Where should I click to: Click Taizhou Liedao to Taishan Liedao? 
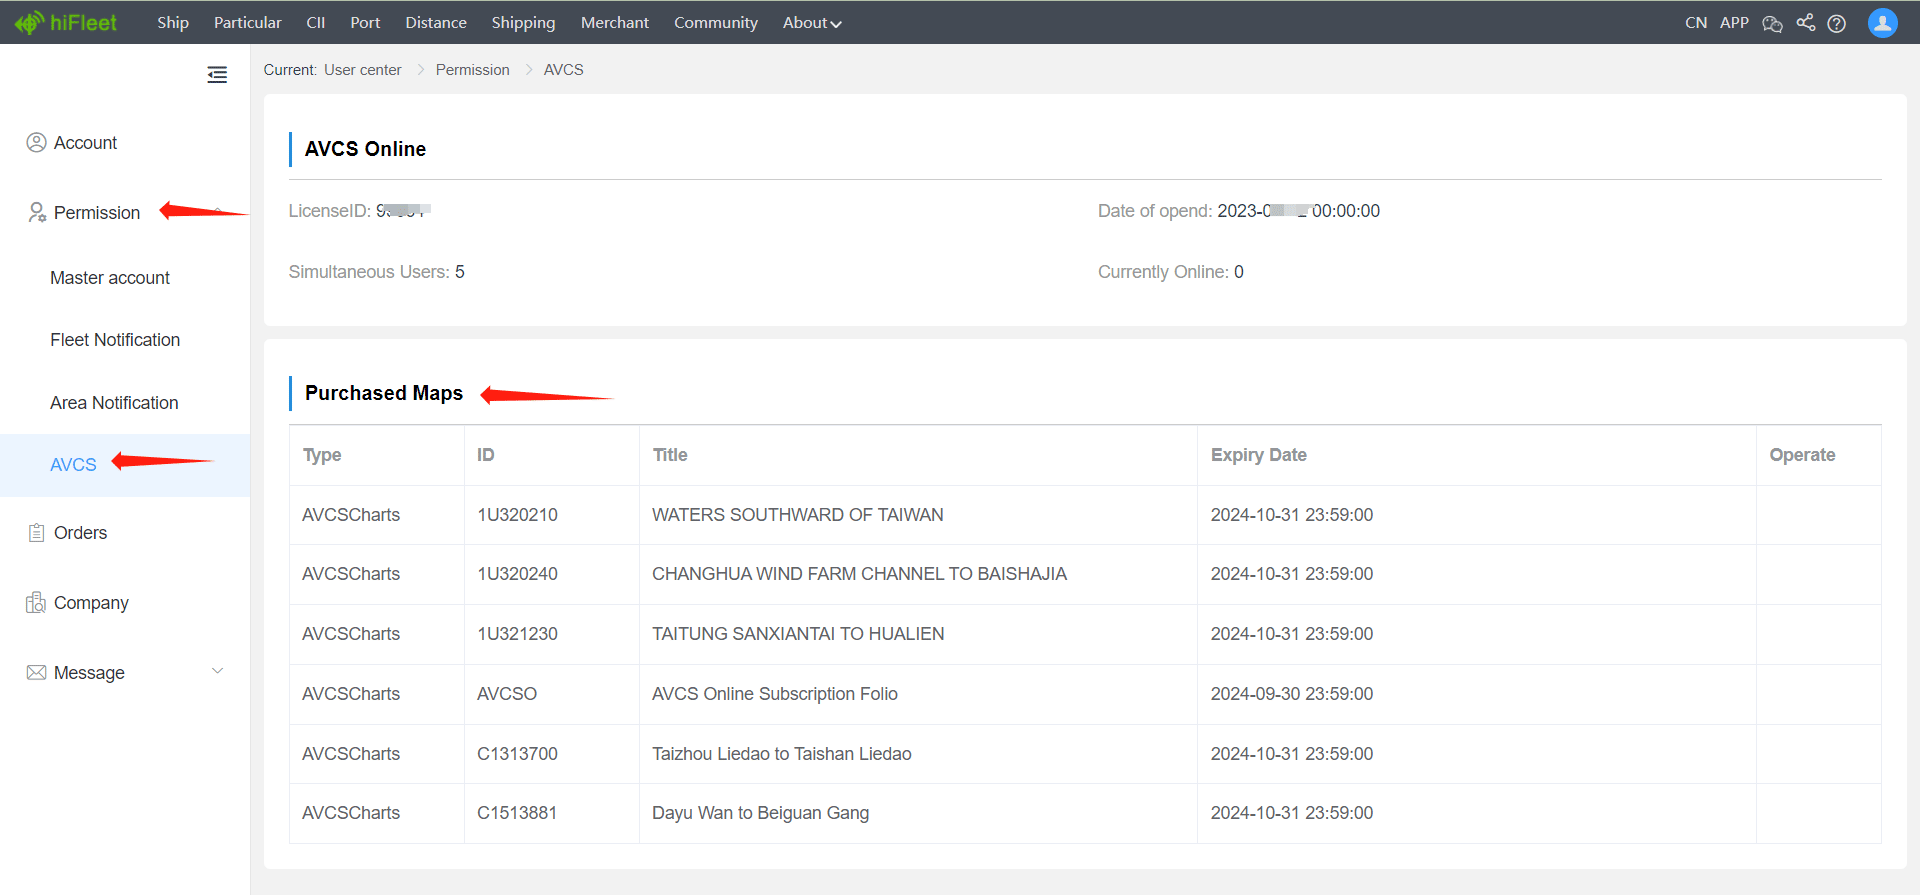point(782,754)
